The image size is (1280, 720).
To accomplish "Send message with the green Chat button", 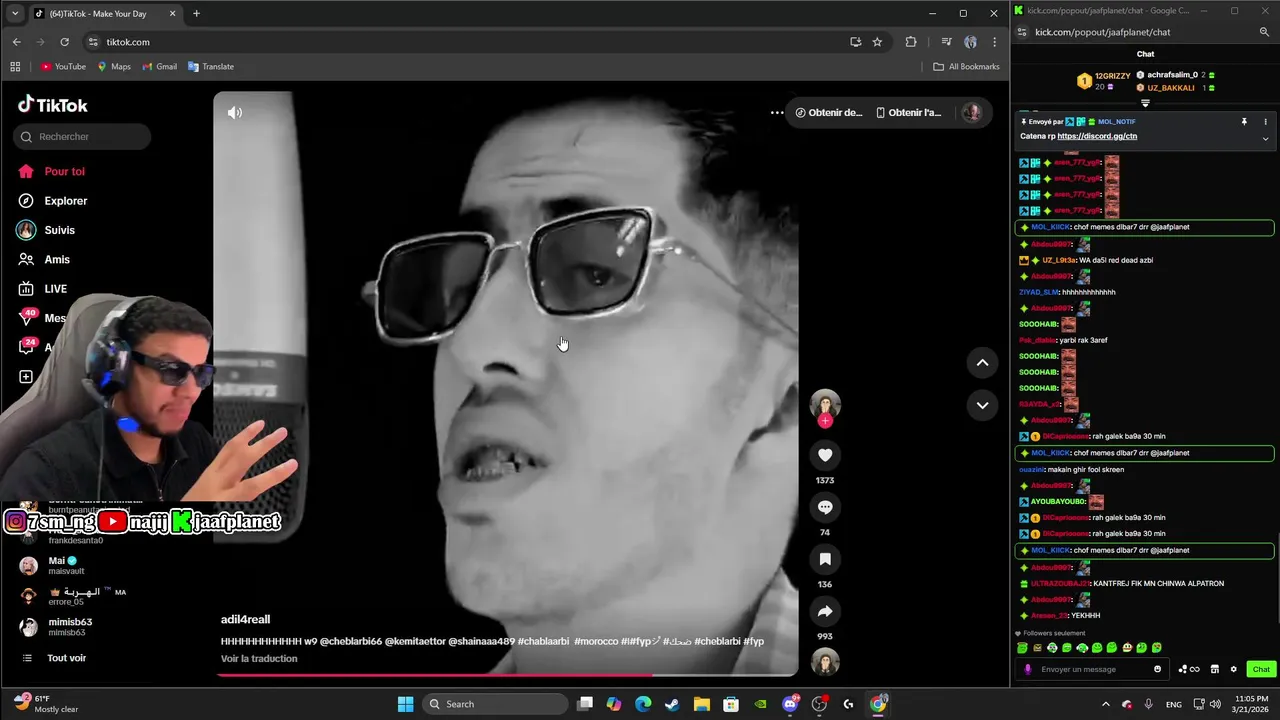I will pos(1261,669).
